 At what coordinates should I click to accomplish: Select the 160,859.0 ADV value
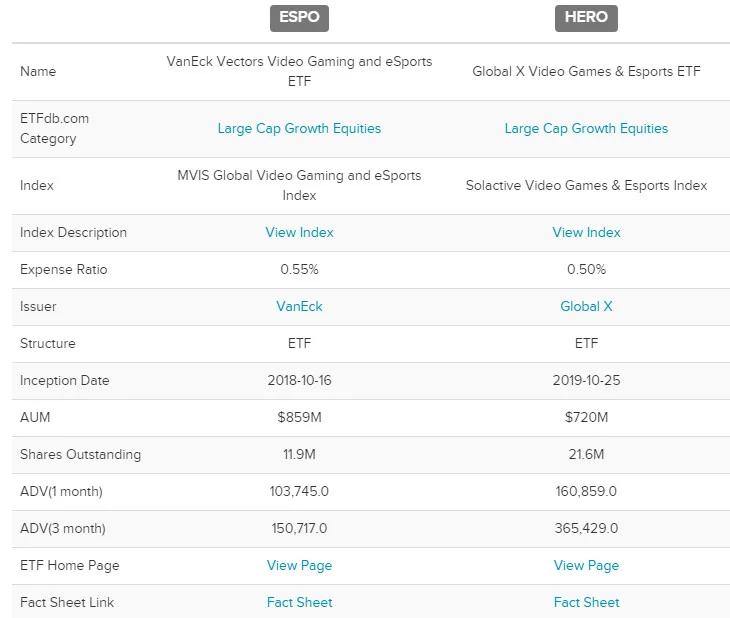point(586,491)
